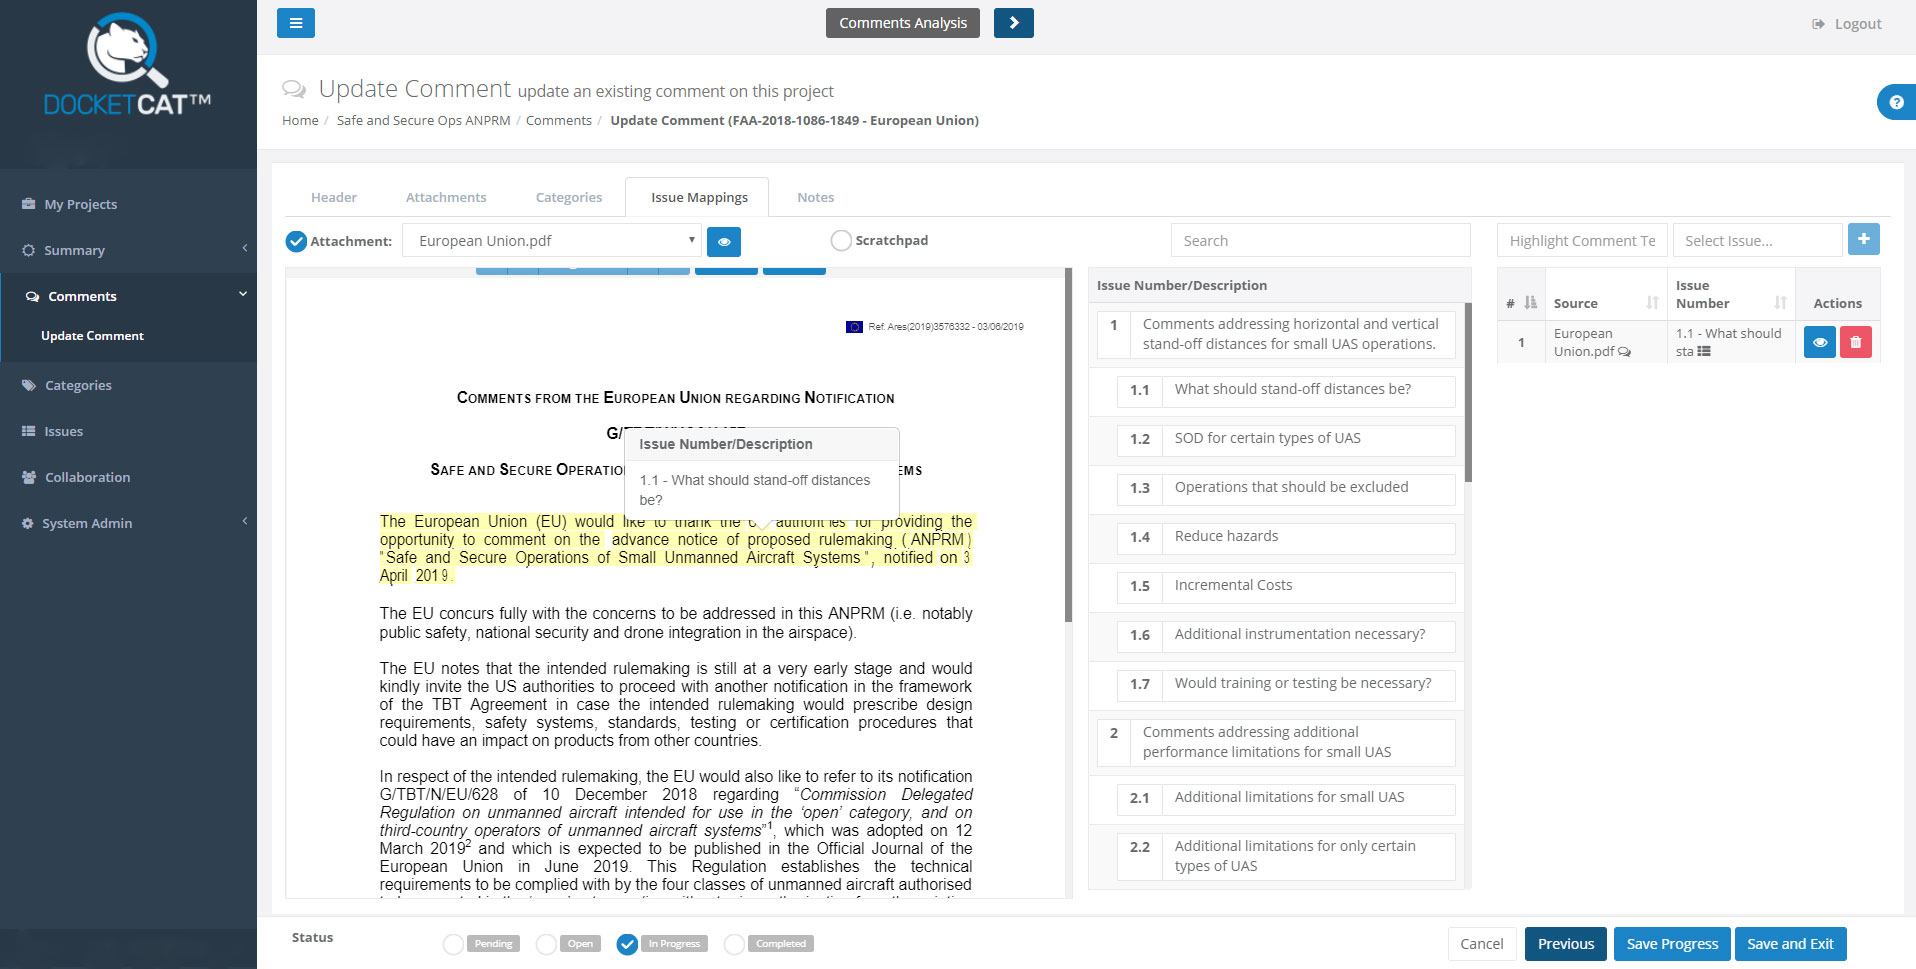
Task: Click the issue Search field
Action: click(x=1320, y=241)
